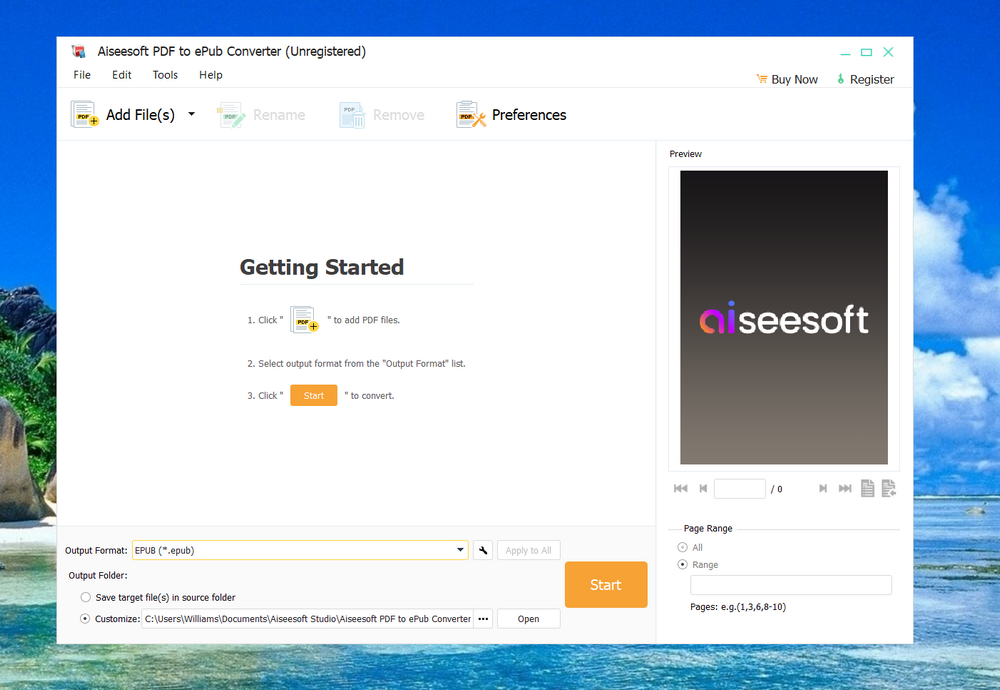
Task: Click the Register link
Action: (x=872, y=79)
